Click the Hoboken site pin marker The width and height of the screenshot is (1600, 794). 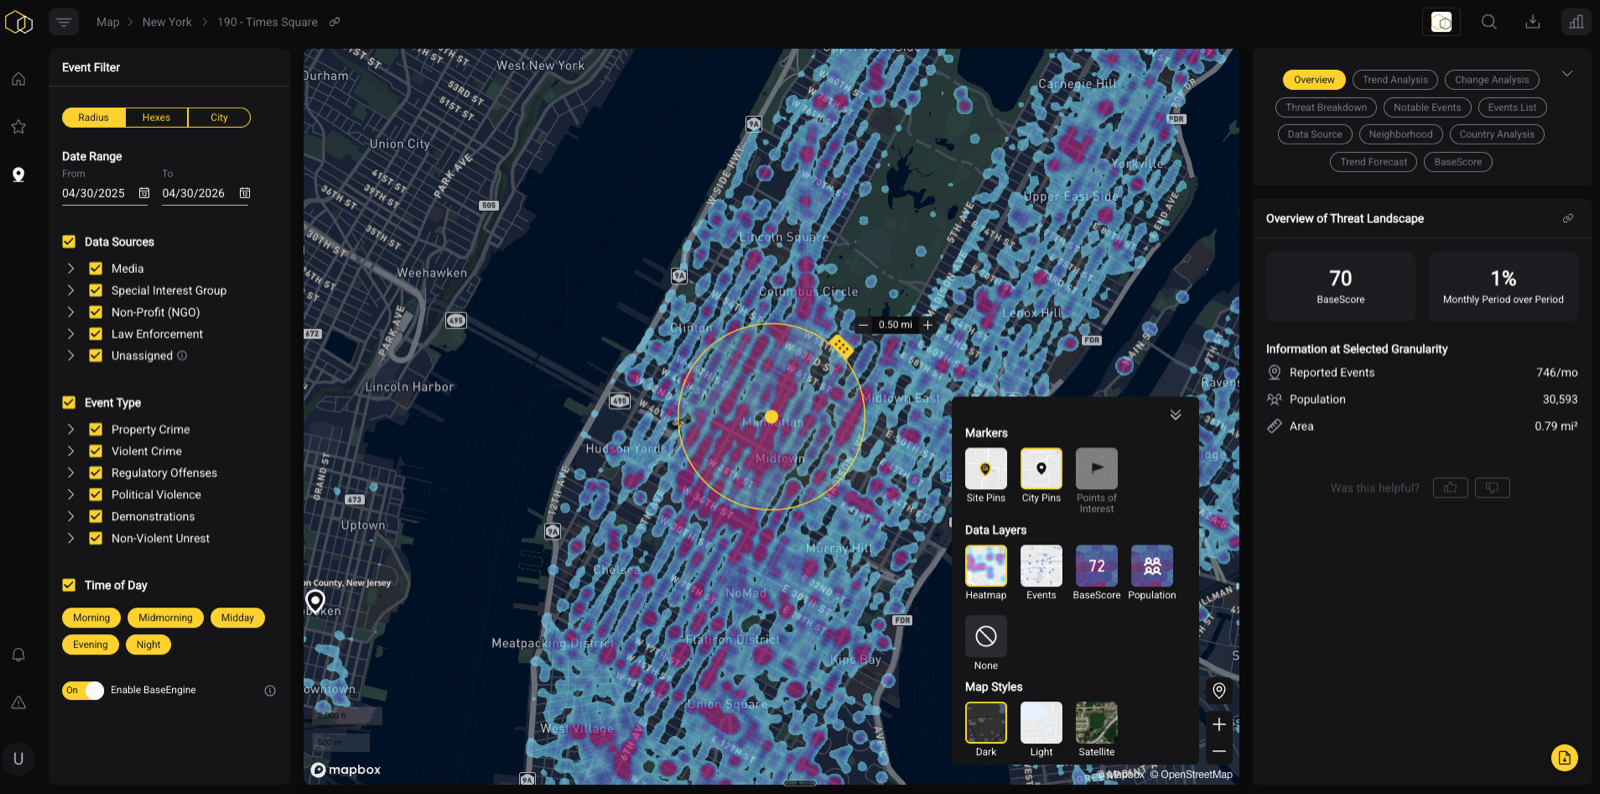coord(315,600)
